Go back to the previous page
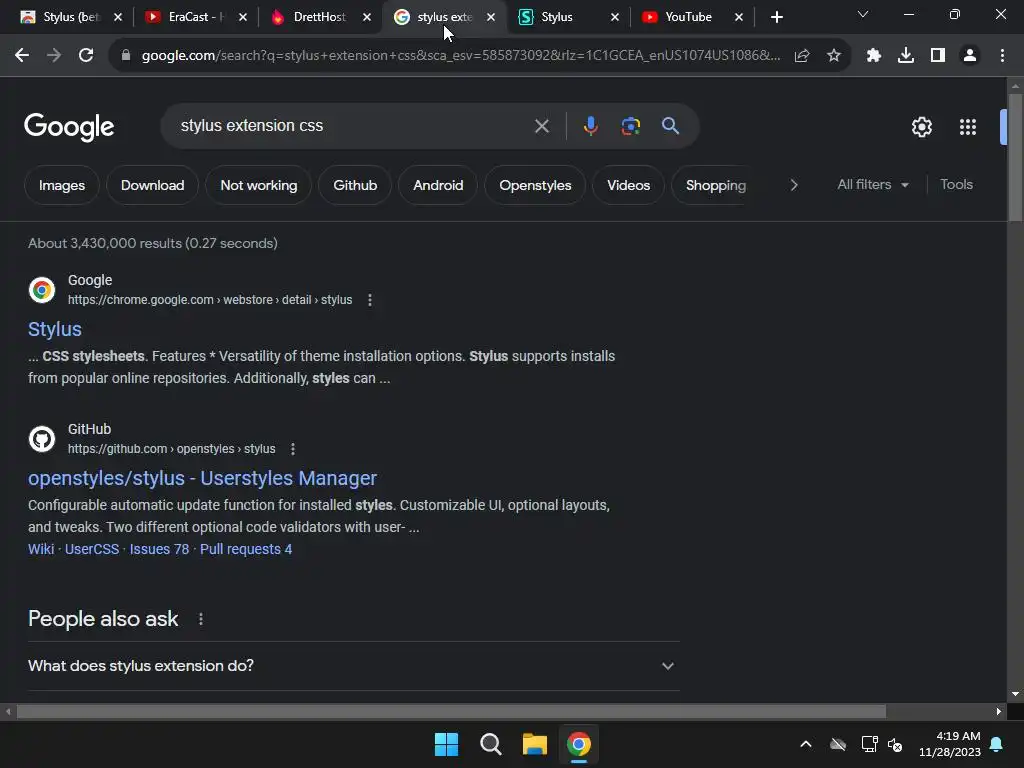Viewport: 1024px width, 768px height. (22, 56)
